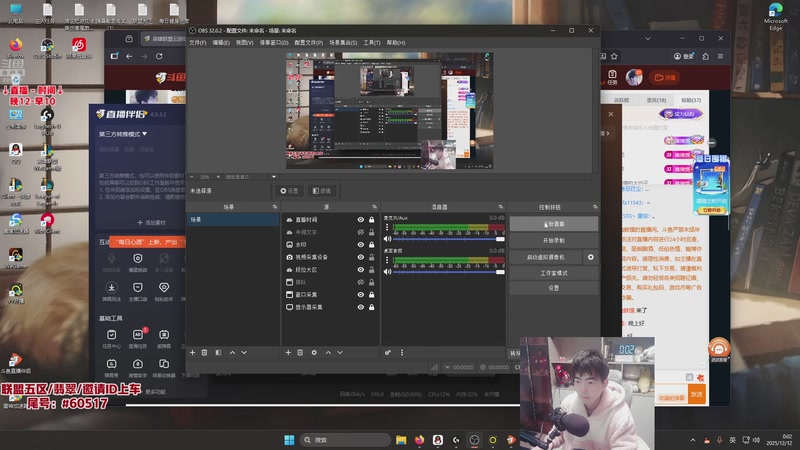
Task: Open 文件(F) menu
Action: coord(198,43)
